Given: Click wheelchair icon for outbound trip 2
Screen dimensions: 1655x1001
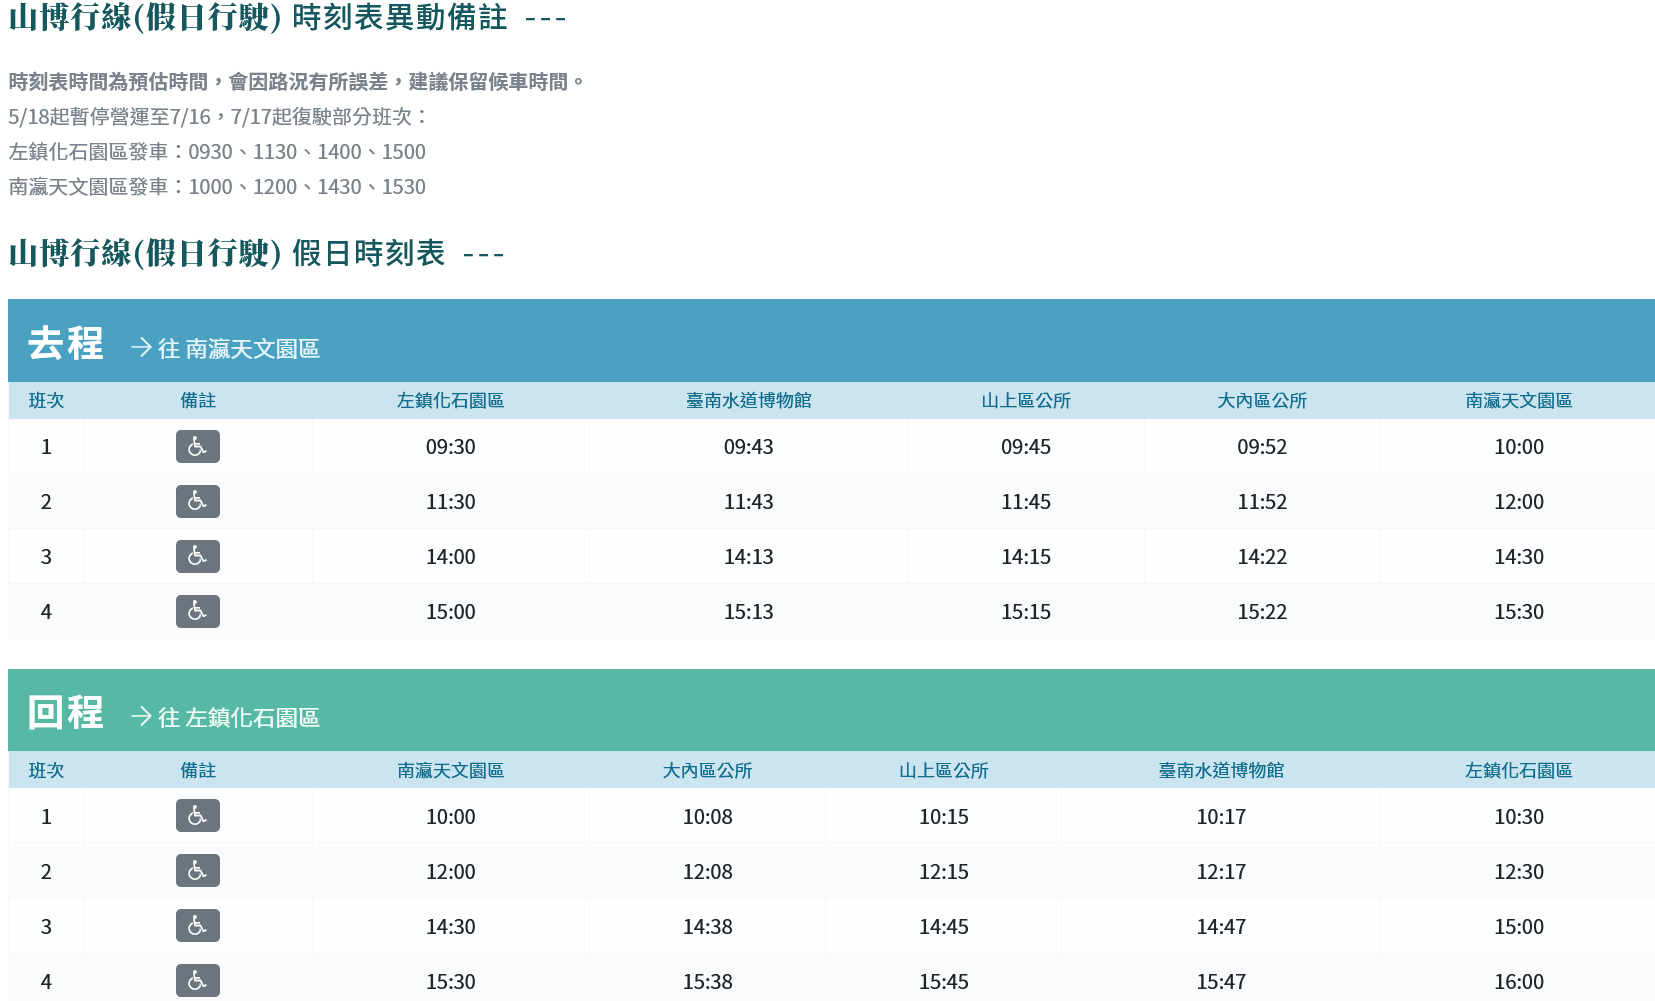Looking at the screenshot, I should pyautogui.click(x=197, y=502).
